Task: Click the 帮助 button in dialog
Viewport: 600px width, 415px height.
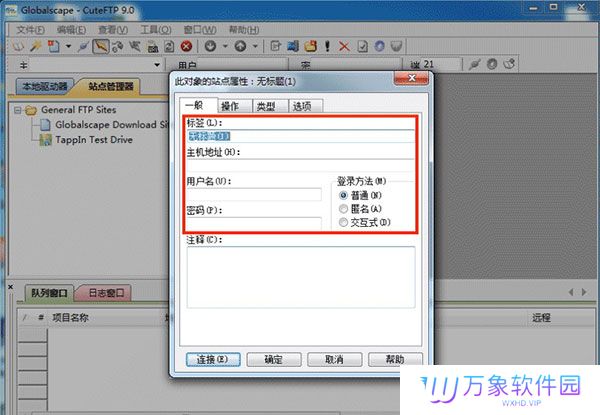Action: pyautogui.click(x=395, y=360)
